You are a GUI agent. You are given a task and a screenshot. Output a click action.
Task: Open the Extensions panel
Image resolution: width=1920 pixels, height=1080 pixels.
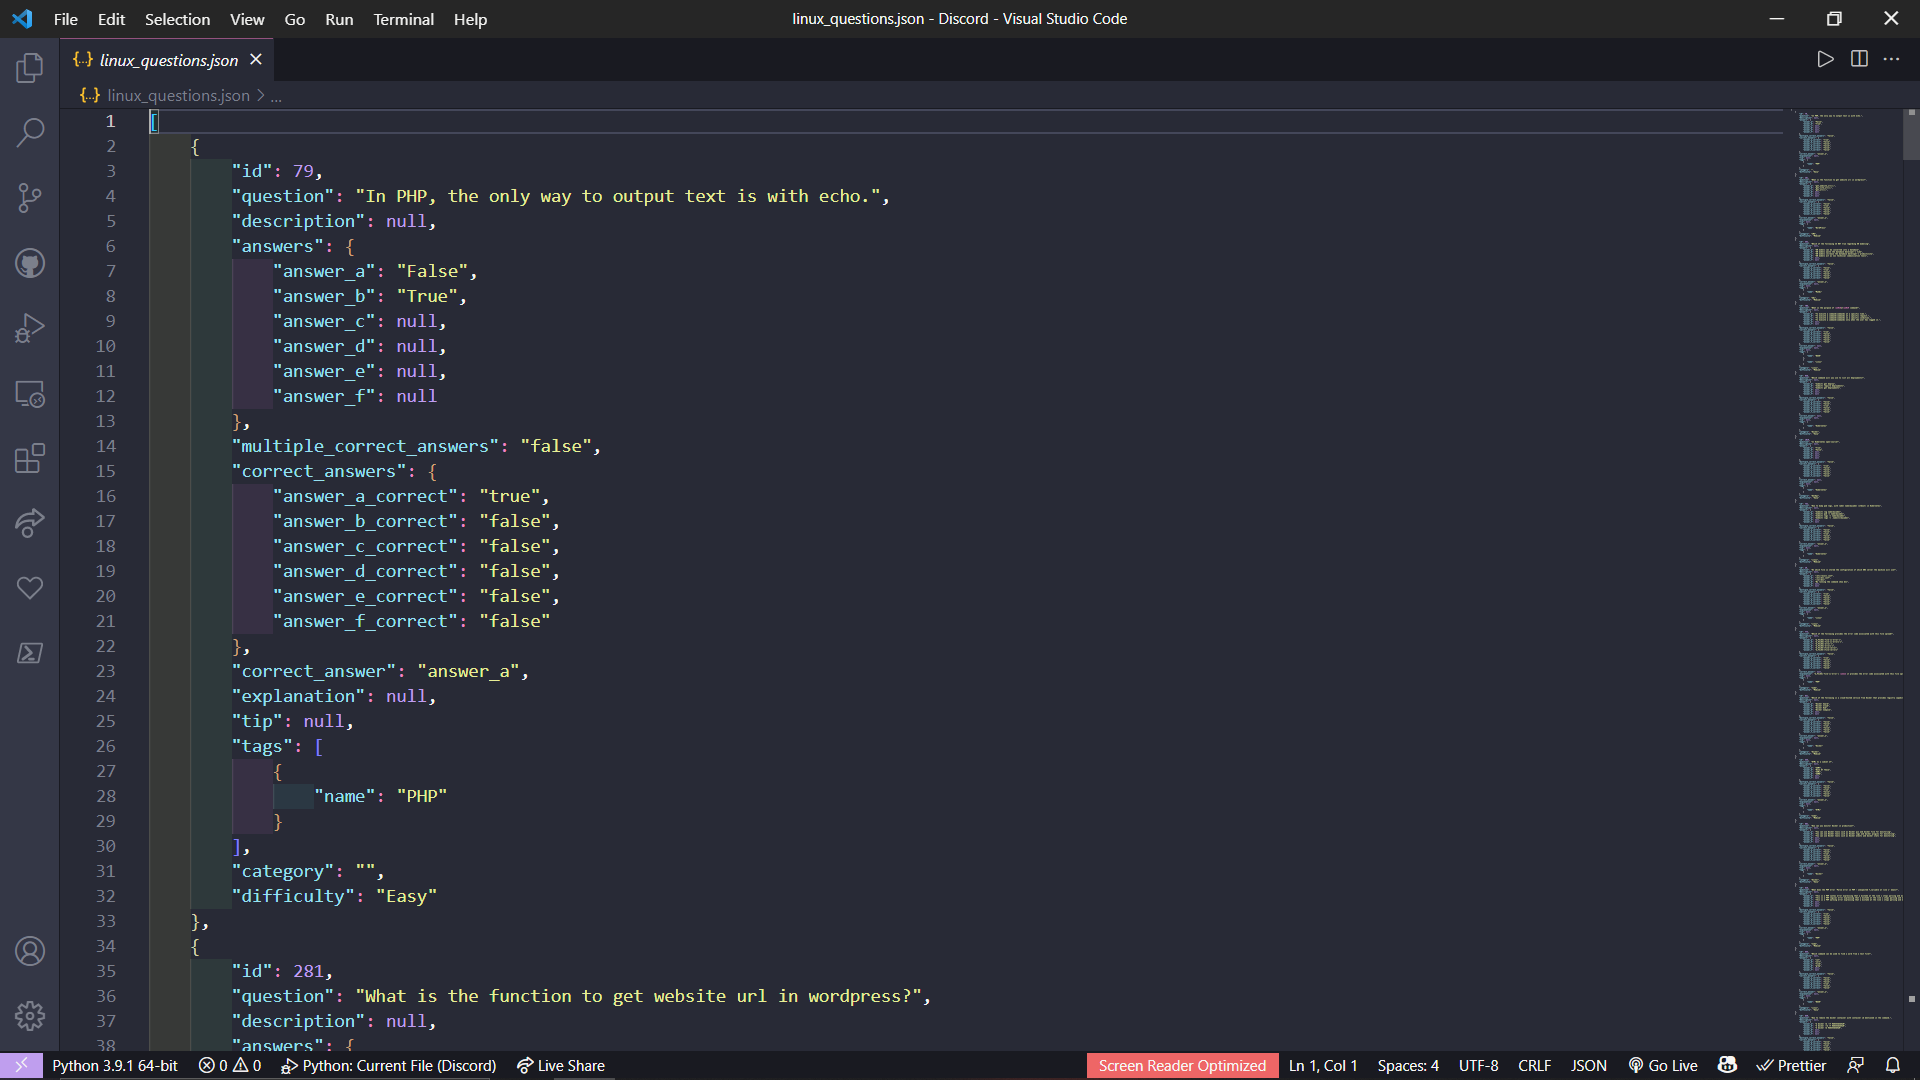pyautogui.click(x=30, y=458)
